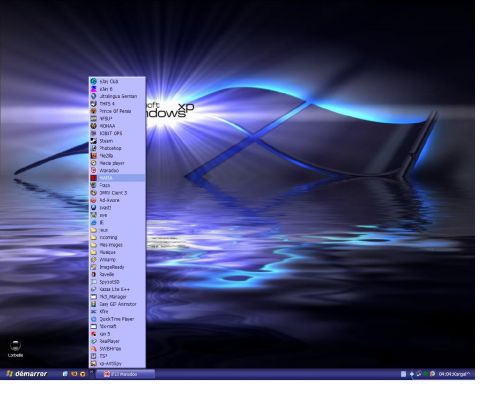Viewport: 500px width, 400px height.
Task: Launch Ultralingua German from the menu
Action: [117, 96]
